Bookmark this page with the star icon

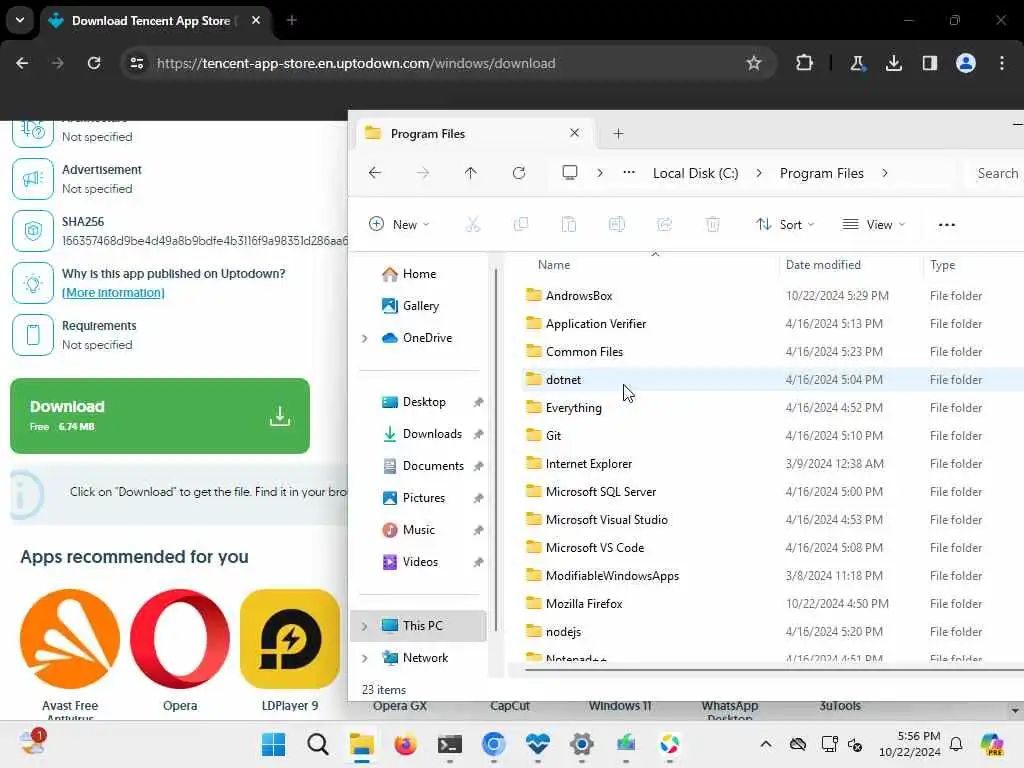pos(754,63)
